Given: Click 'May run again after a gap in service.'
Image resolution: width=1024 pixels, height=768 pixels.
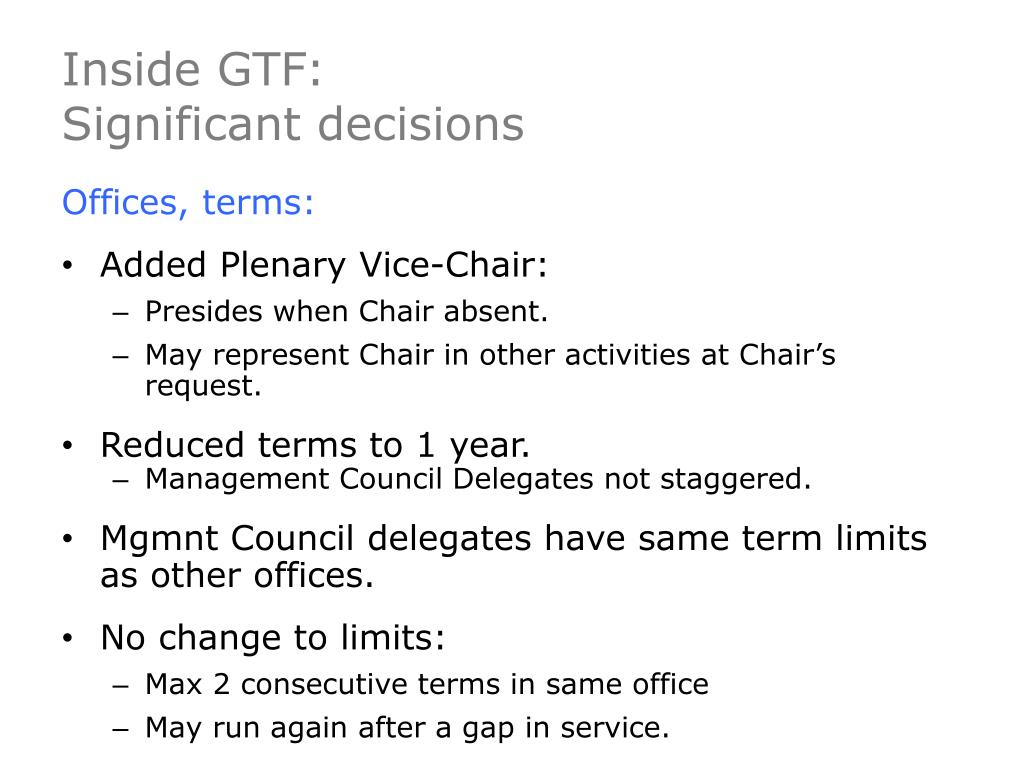Looking at the screenshot, I should click(x=407, y=728).
